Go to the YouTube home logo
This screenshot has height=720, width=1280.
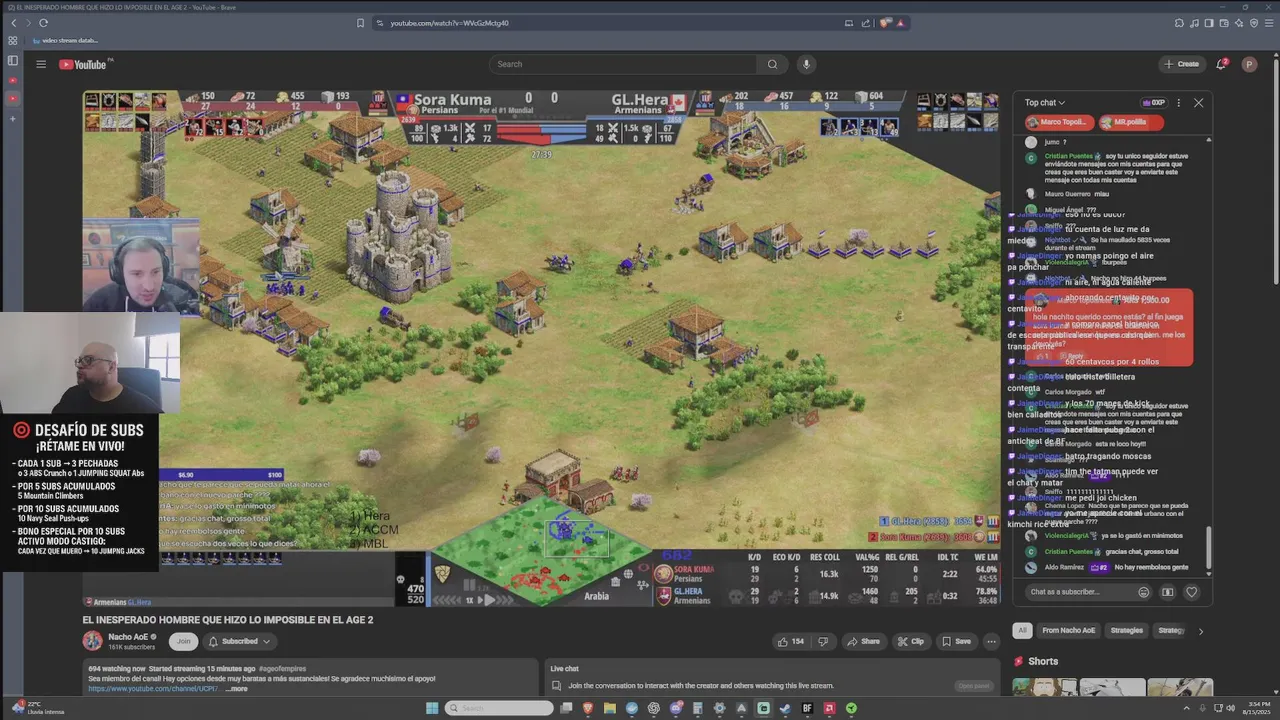coord(82,64)
